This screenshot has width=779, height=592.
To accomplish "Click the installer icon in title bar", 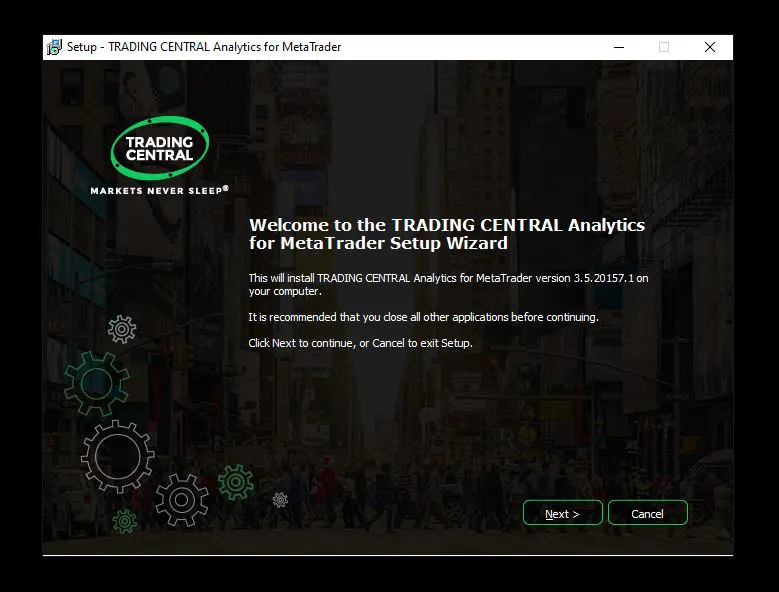I will [54, 47].
